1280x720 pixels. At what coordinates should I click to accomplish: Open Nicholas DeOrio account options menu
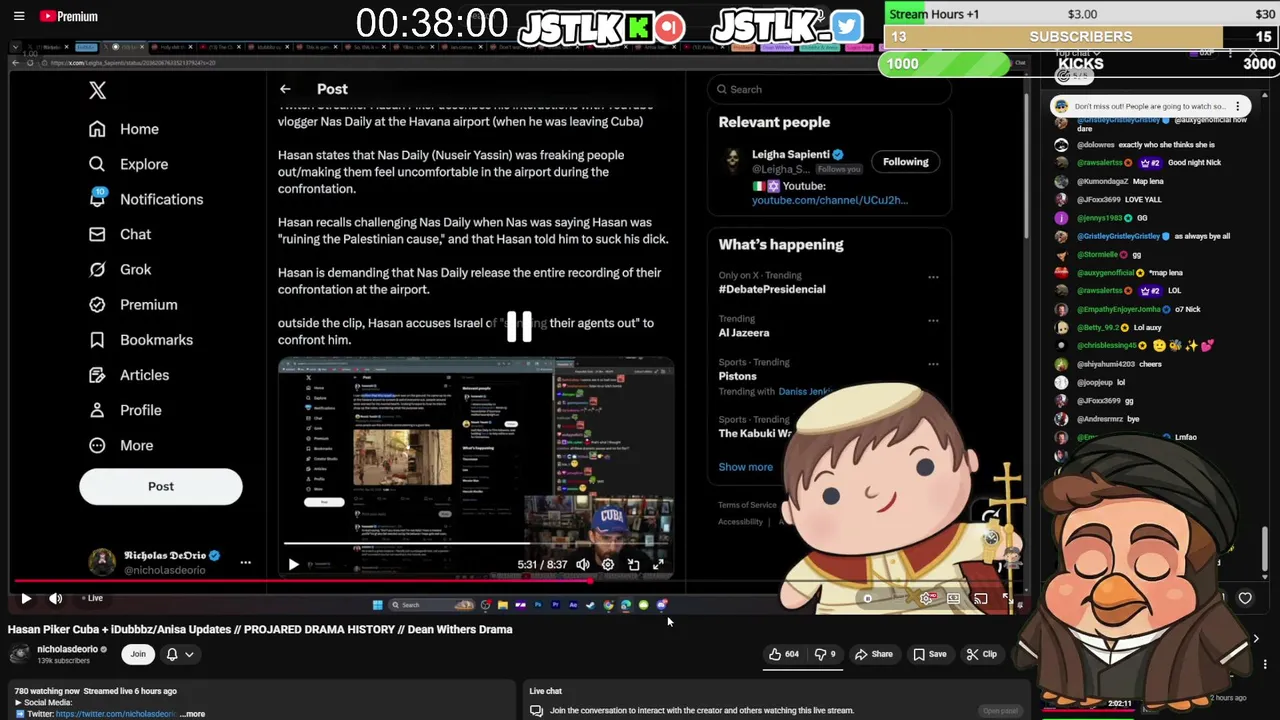pyautogui.click(x=245, y=562)
